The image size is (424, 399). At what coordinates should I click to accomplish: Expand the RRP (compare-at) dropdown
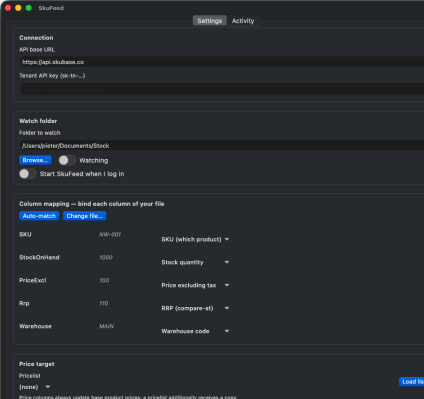tap(195, 308)
